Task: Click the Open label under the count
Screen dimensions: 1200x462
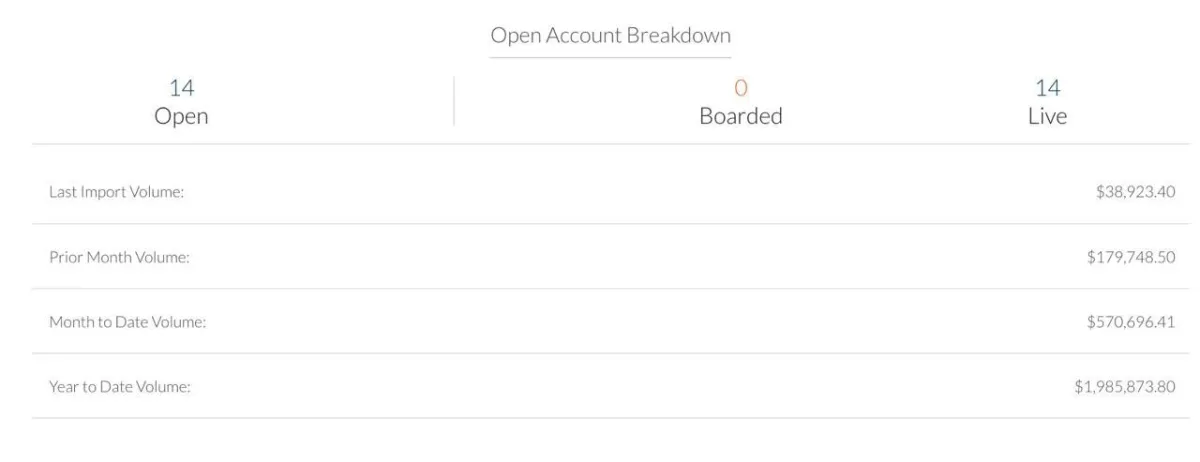Action: pyautogui.click(x=181, y=117)
